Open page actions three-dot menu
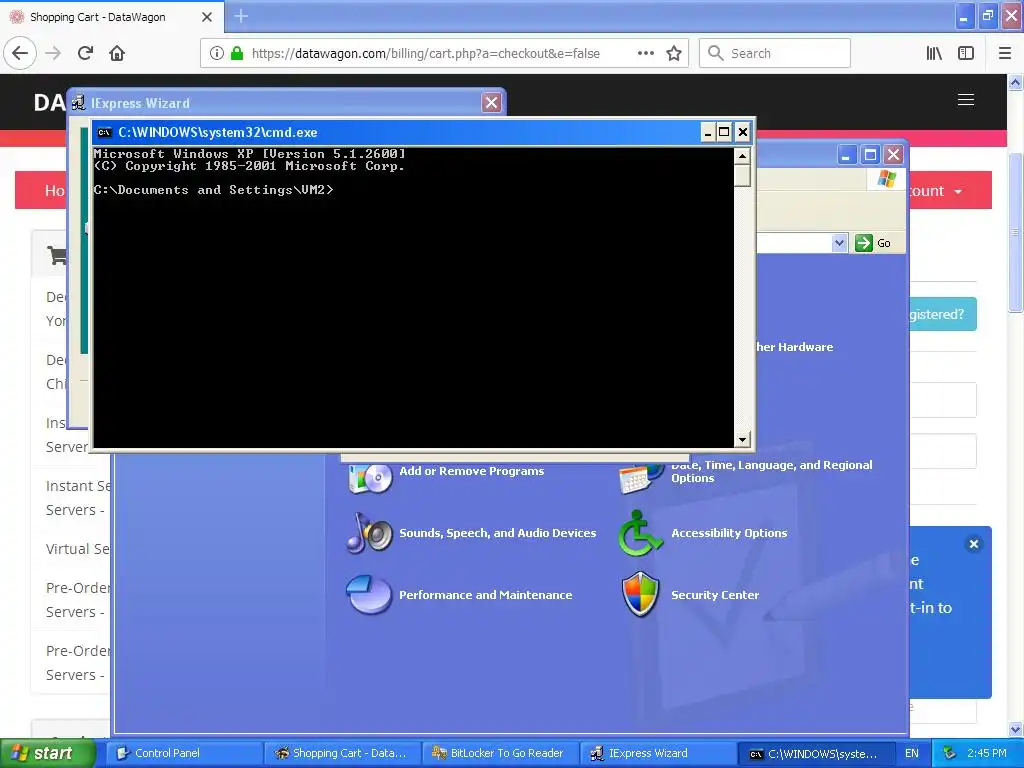Image resolution: width=1024 pixels, height=768 pixels. [646, 53]
